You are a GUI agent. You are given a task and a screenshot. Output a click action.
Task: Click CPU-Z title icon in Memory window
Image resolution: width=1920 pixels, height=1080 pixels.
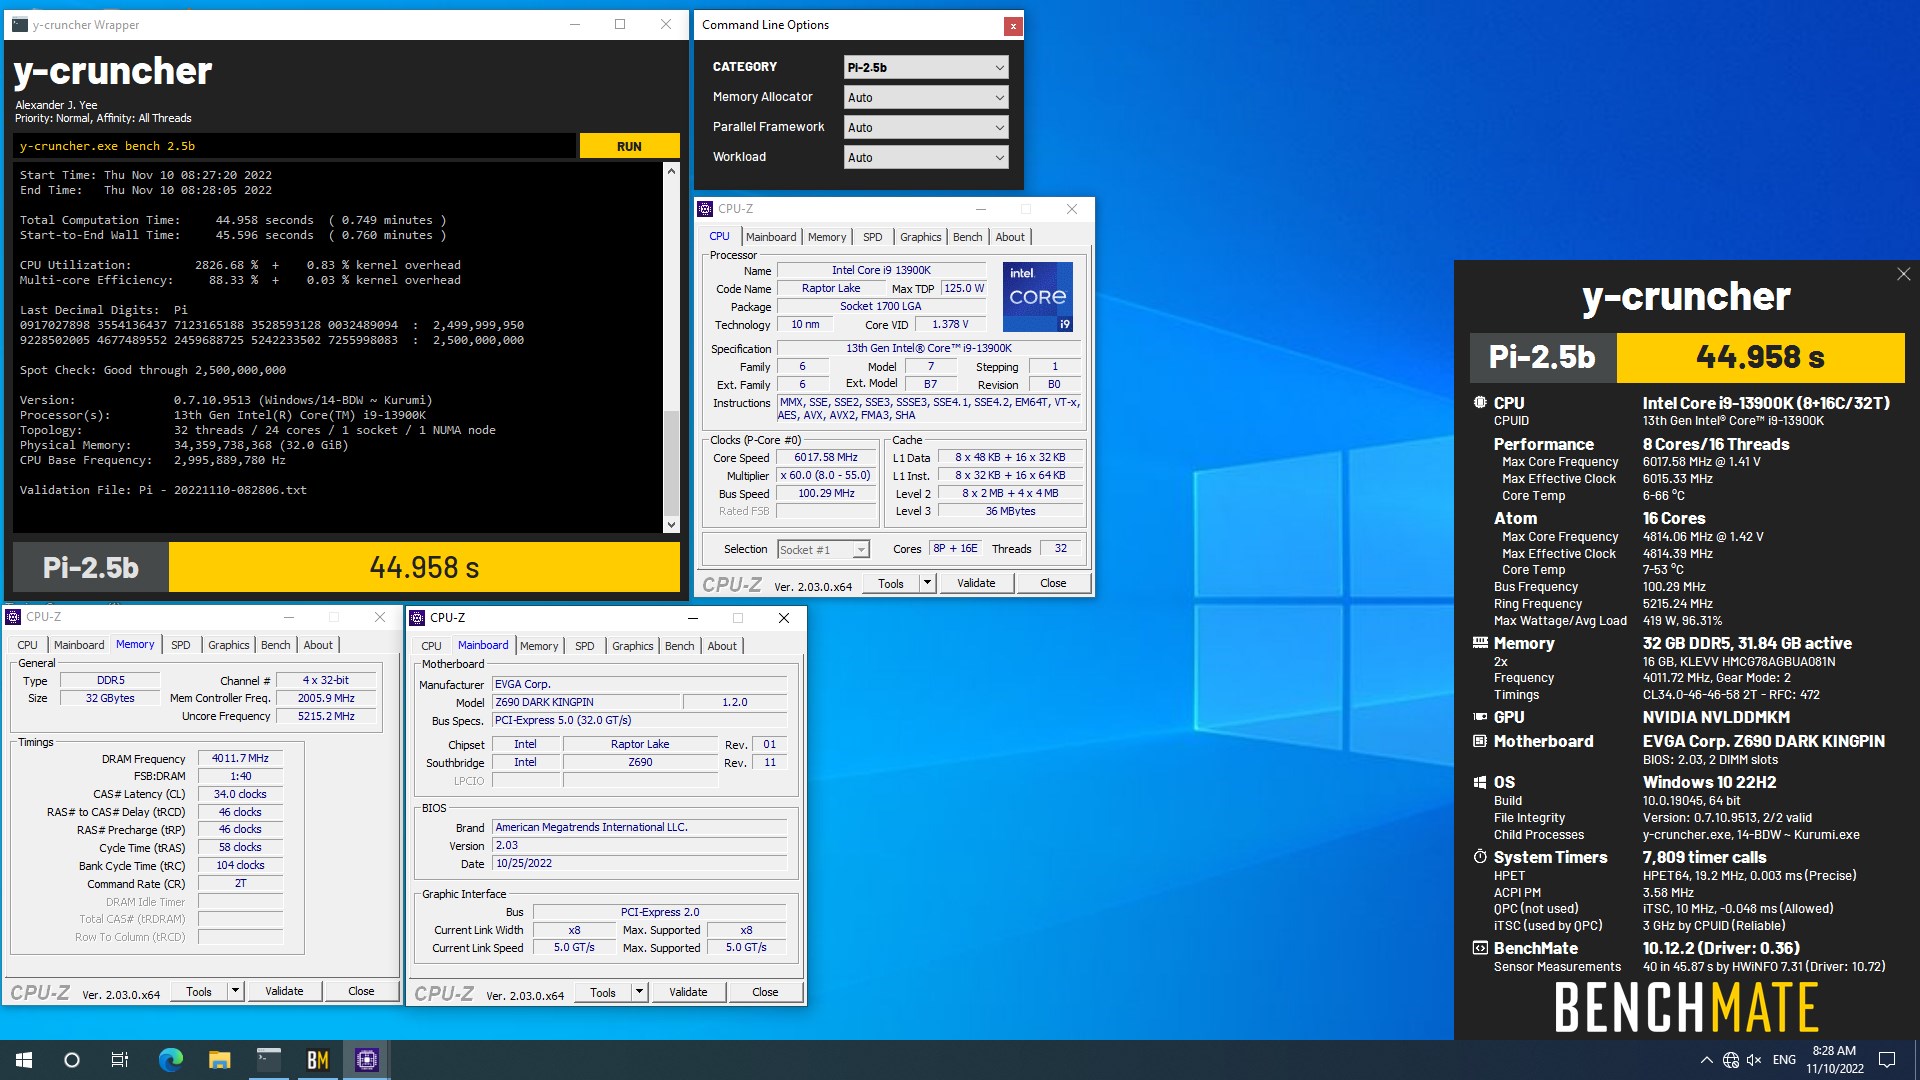click(13, 617)
